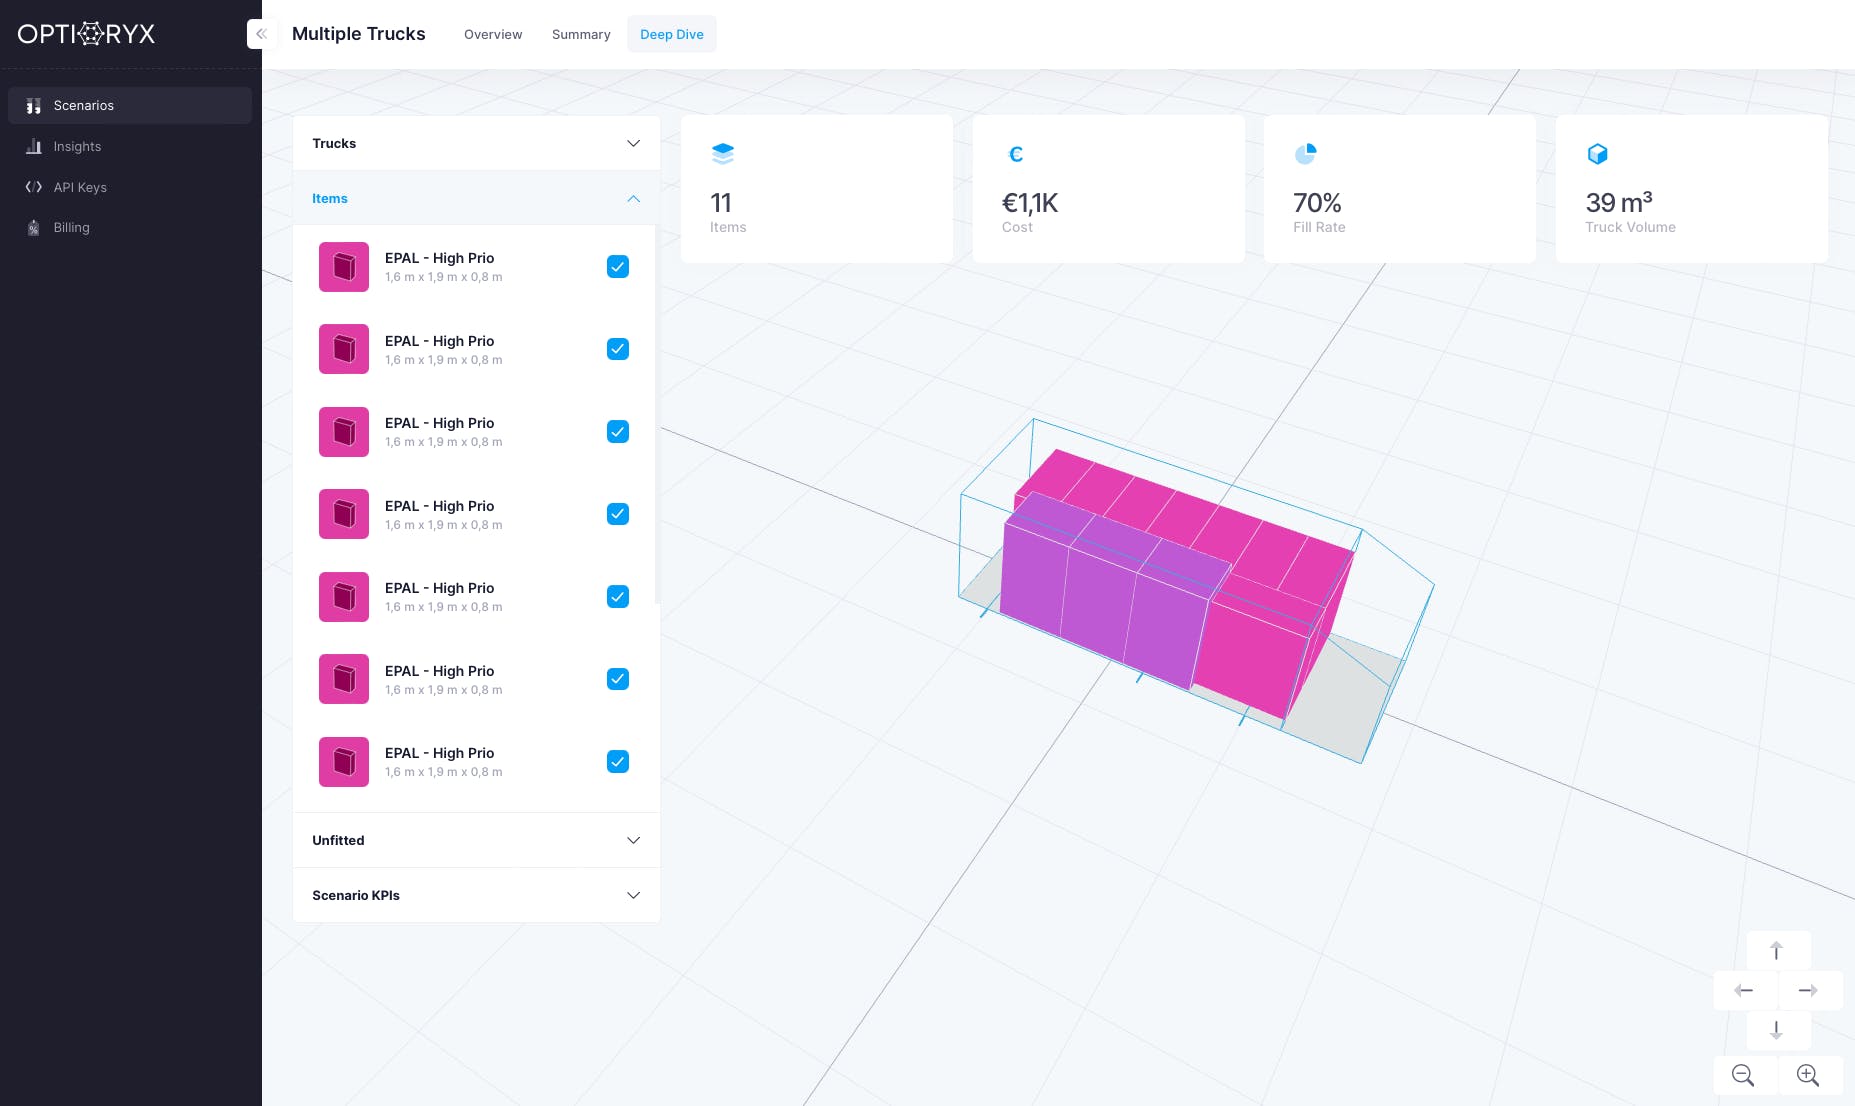Click the 70% Fill Rate value
The image size is (1855, 1106).
(x=1317, y=203)
